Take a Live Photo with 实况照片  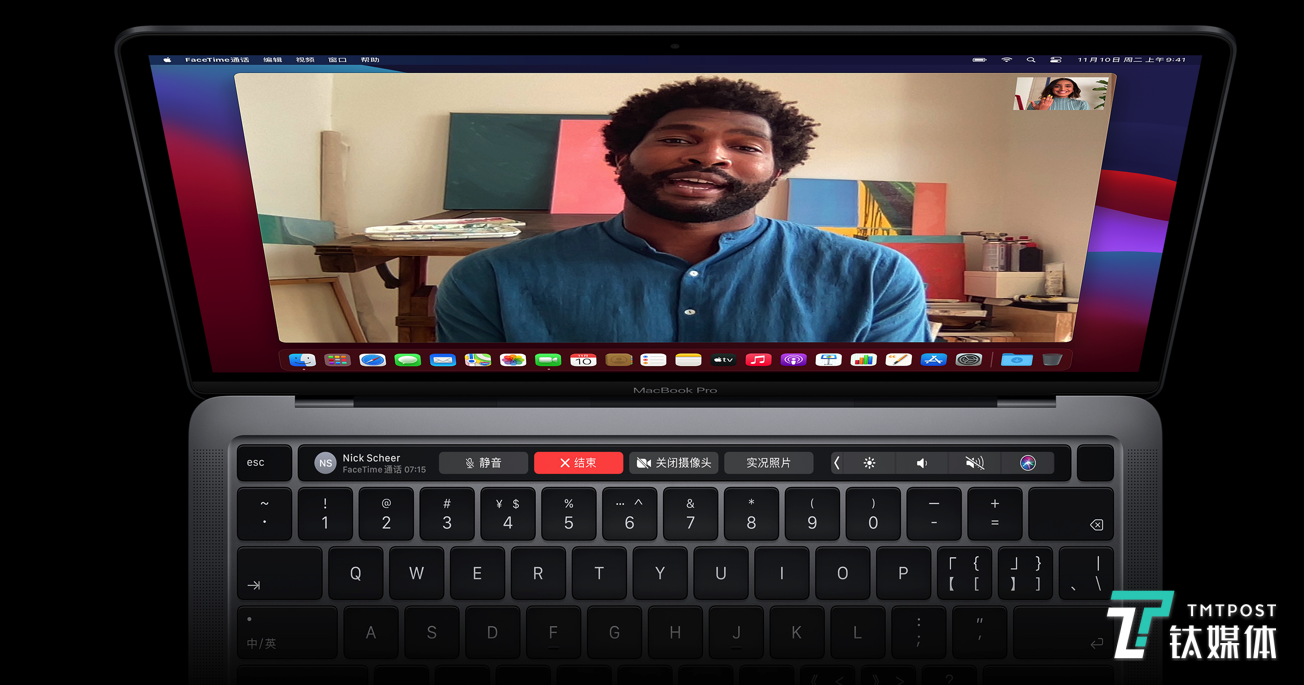[768, 463]
